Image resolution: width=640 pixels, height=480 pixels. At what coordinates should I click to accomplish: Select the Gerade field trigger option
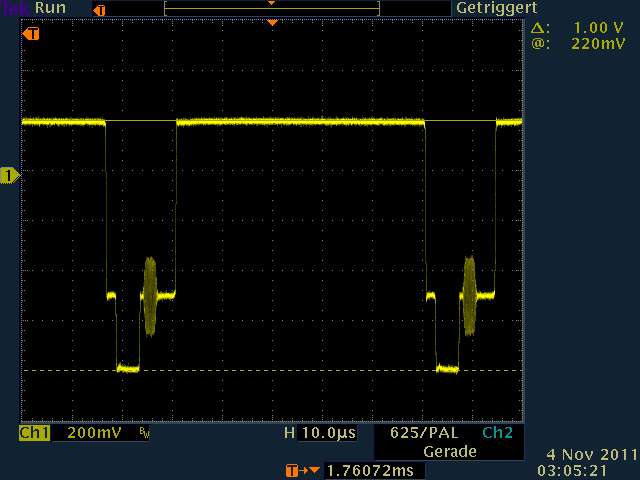449,451
